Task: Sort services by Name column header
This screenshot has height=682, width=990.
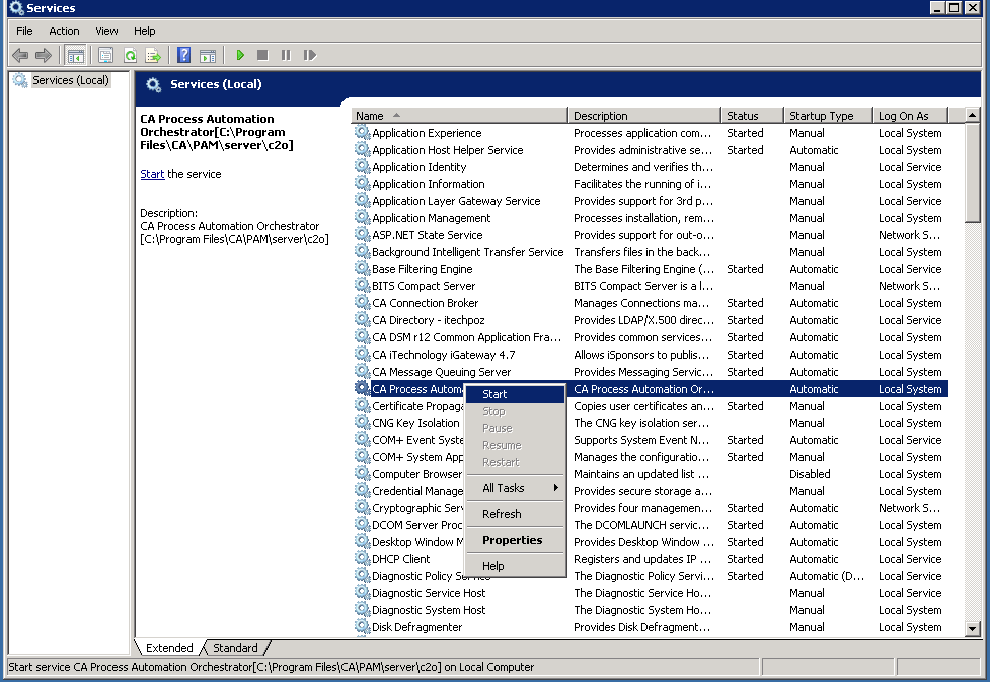Action: (370, 116)
